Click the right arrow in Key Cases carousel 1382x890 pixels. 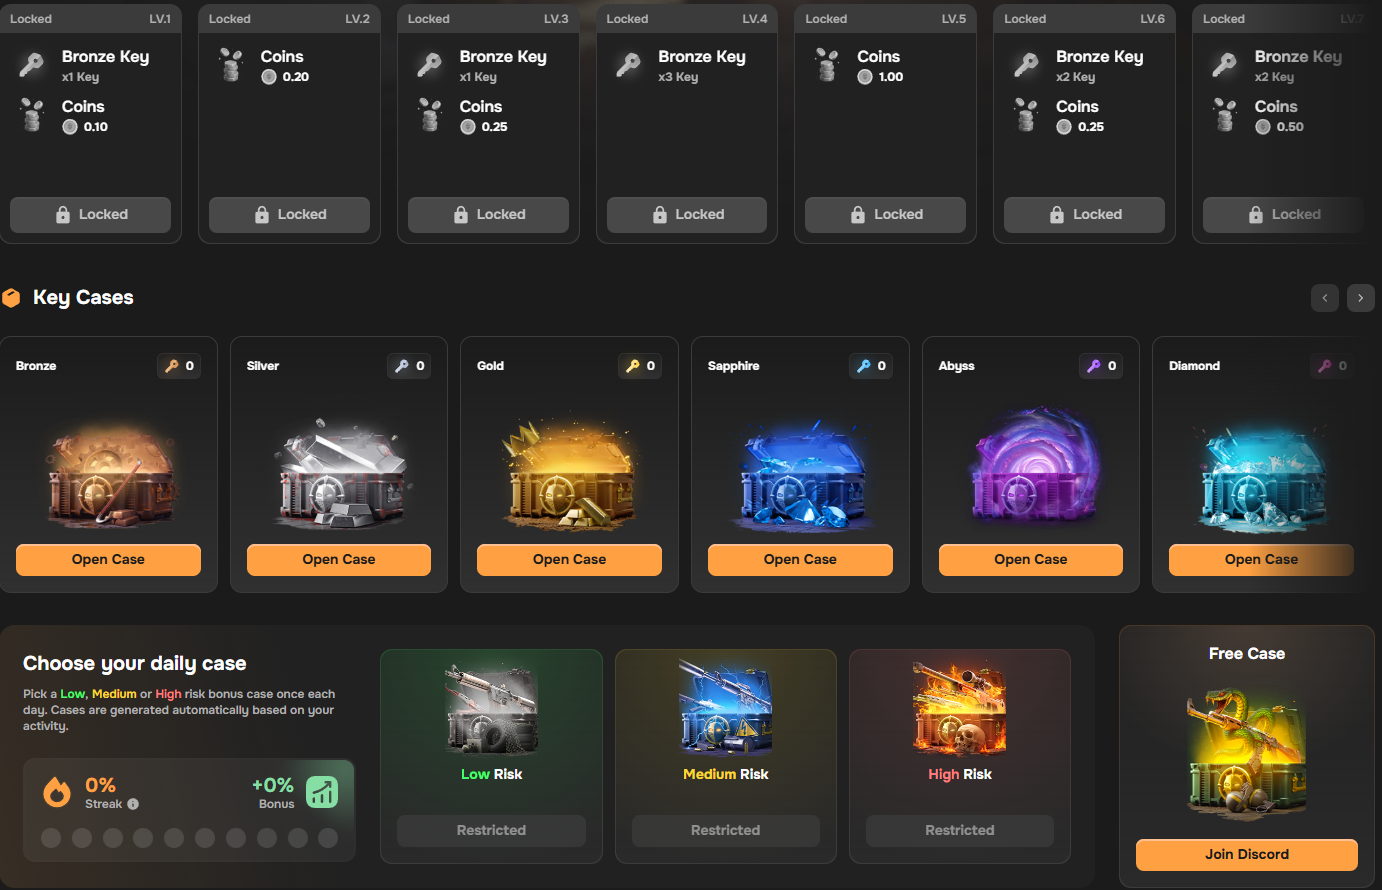1360,298
